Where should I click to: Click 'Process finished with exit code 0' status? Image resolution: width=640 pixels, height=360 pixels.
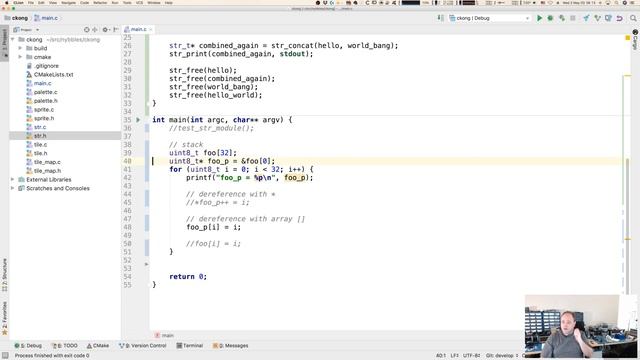[52, 356]
